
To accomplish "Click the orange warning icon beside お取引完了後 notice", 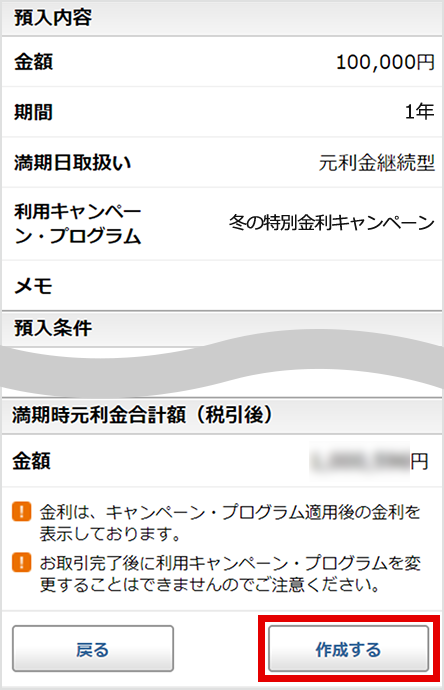I will 22,562.
